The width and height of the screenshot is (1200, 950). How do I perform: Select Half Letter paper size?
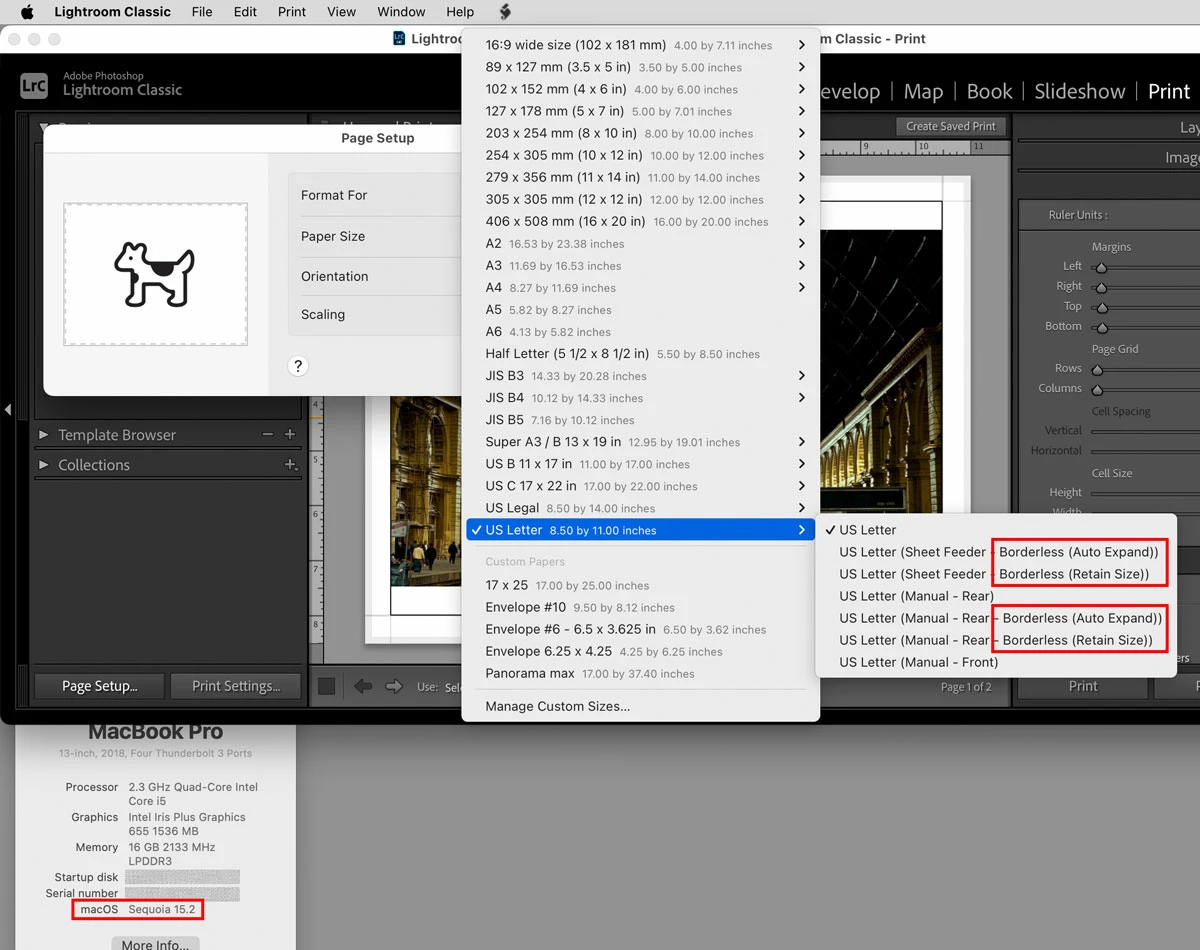point(640,353)
